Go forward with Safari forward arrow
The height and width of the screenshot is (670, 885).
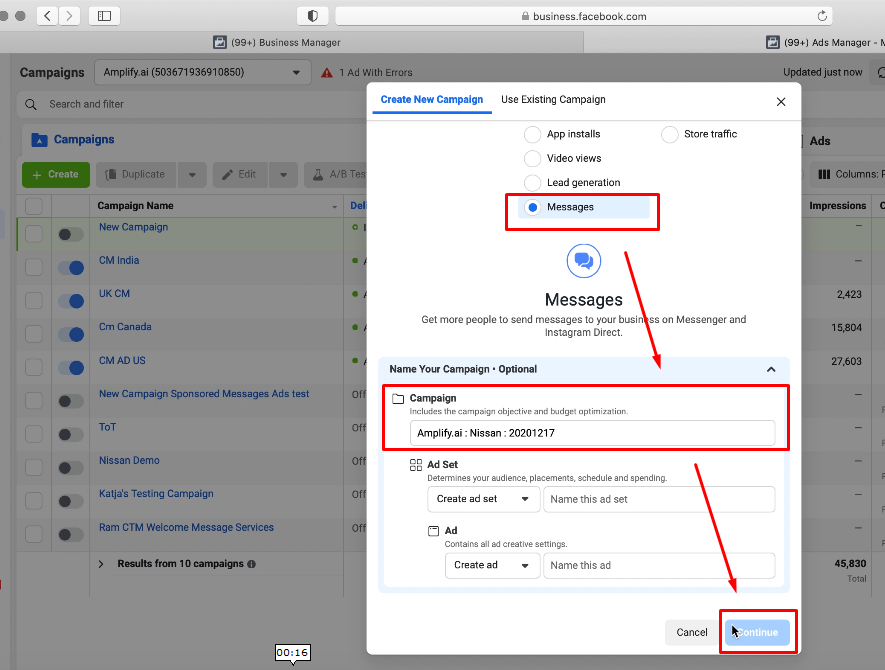(x=69, y=16)
